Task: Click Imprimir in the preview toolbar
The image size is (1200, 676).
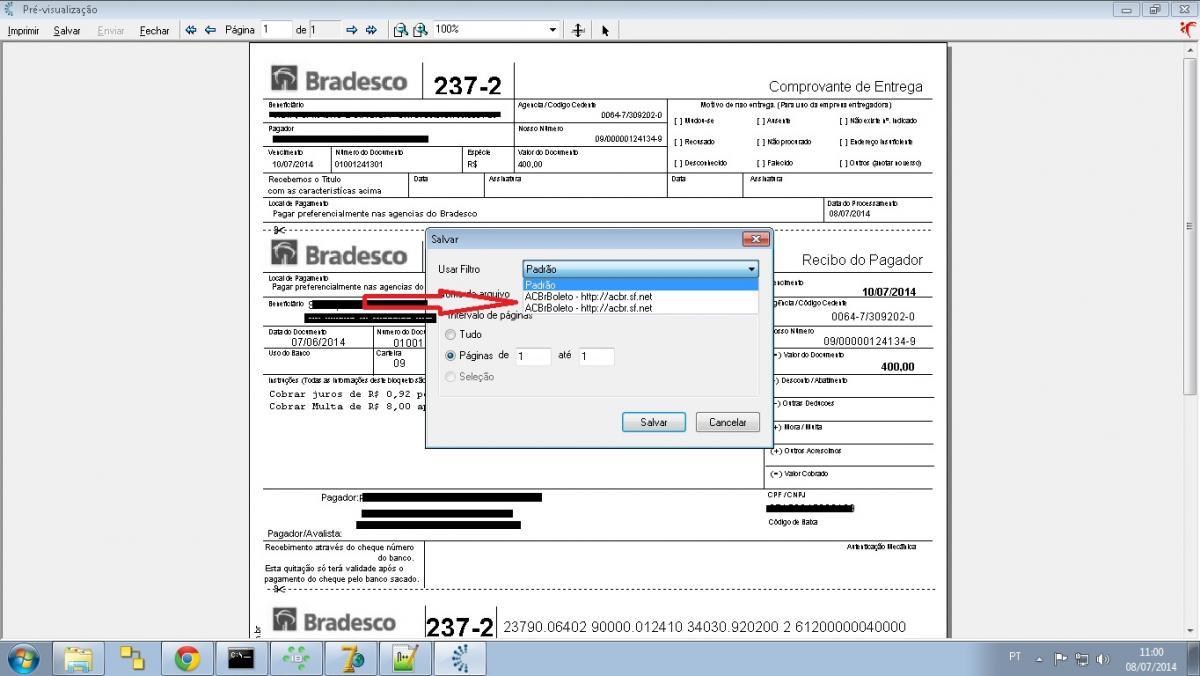Action: [23, 31]
